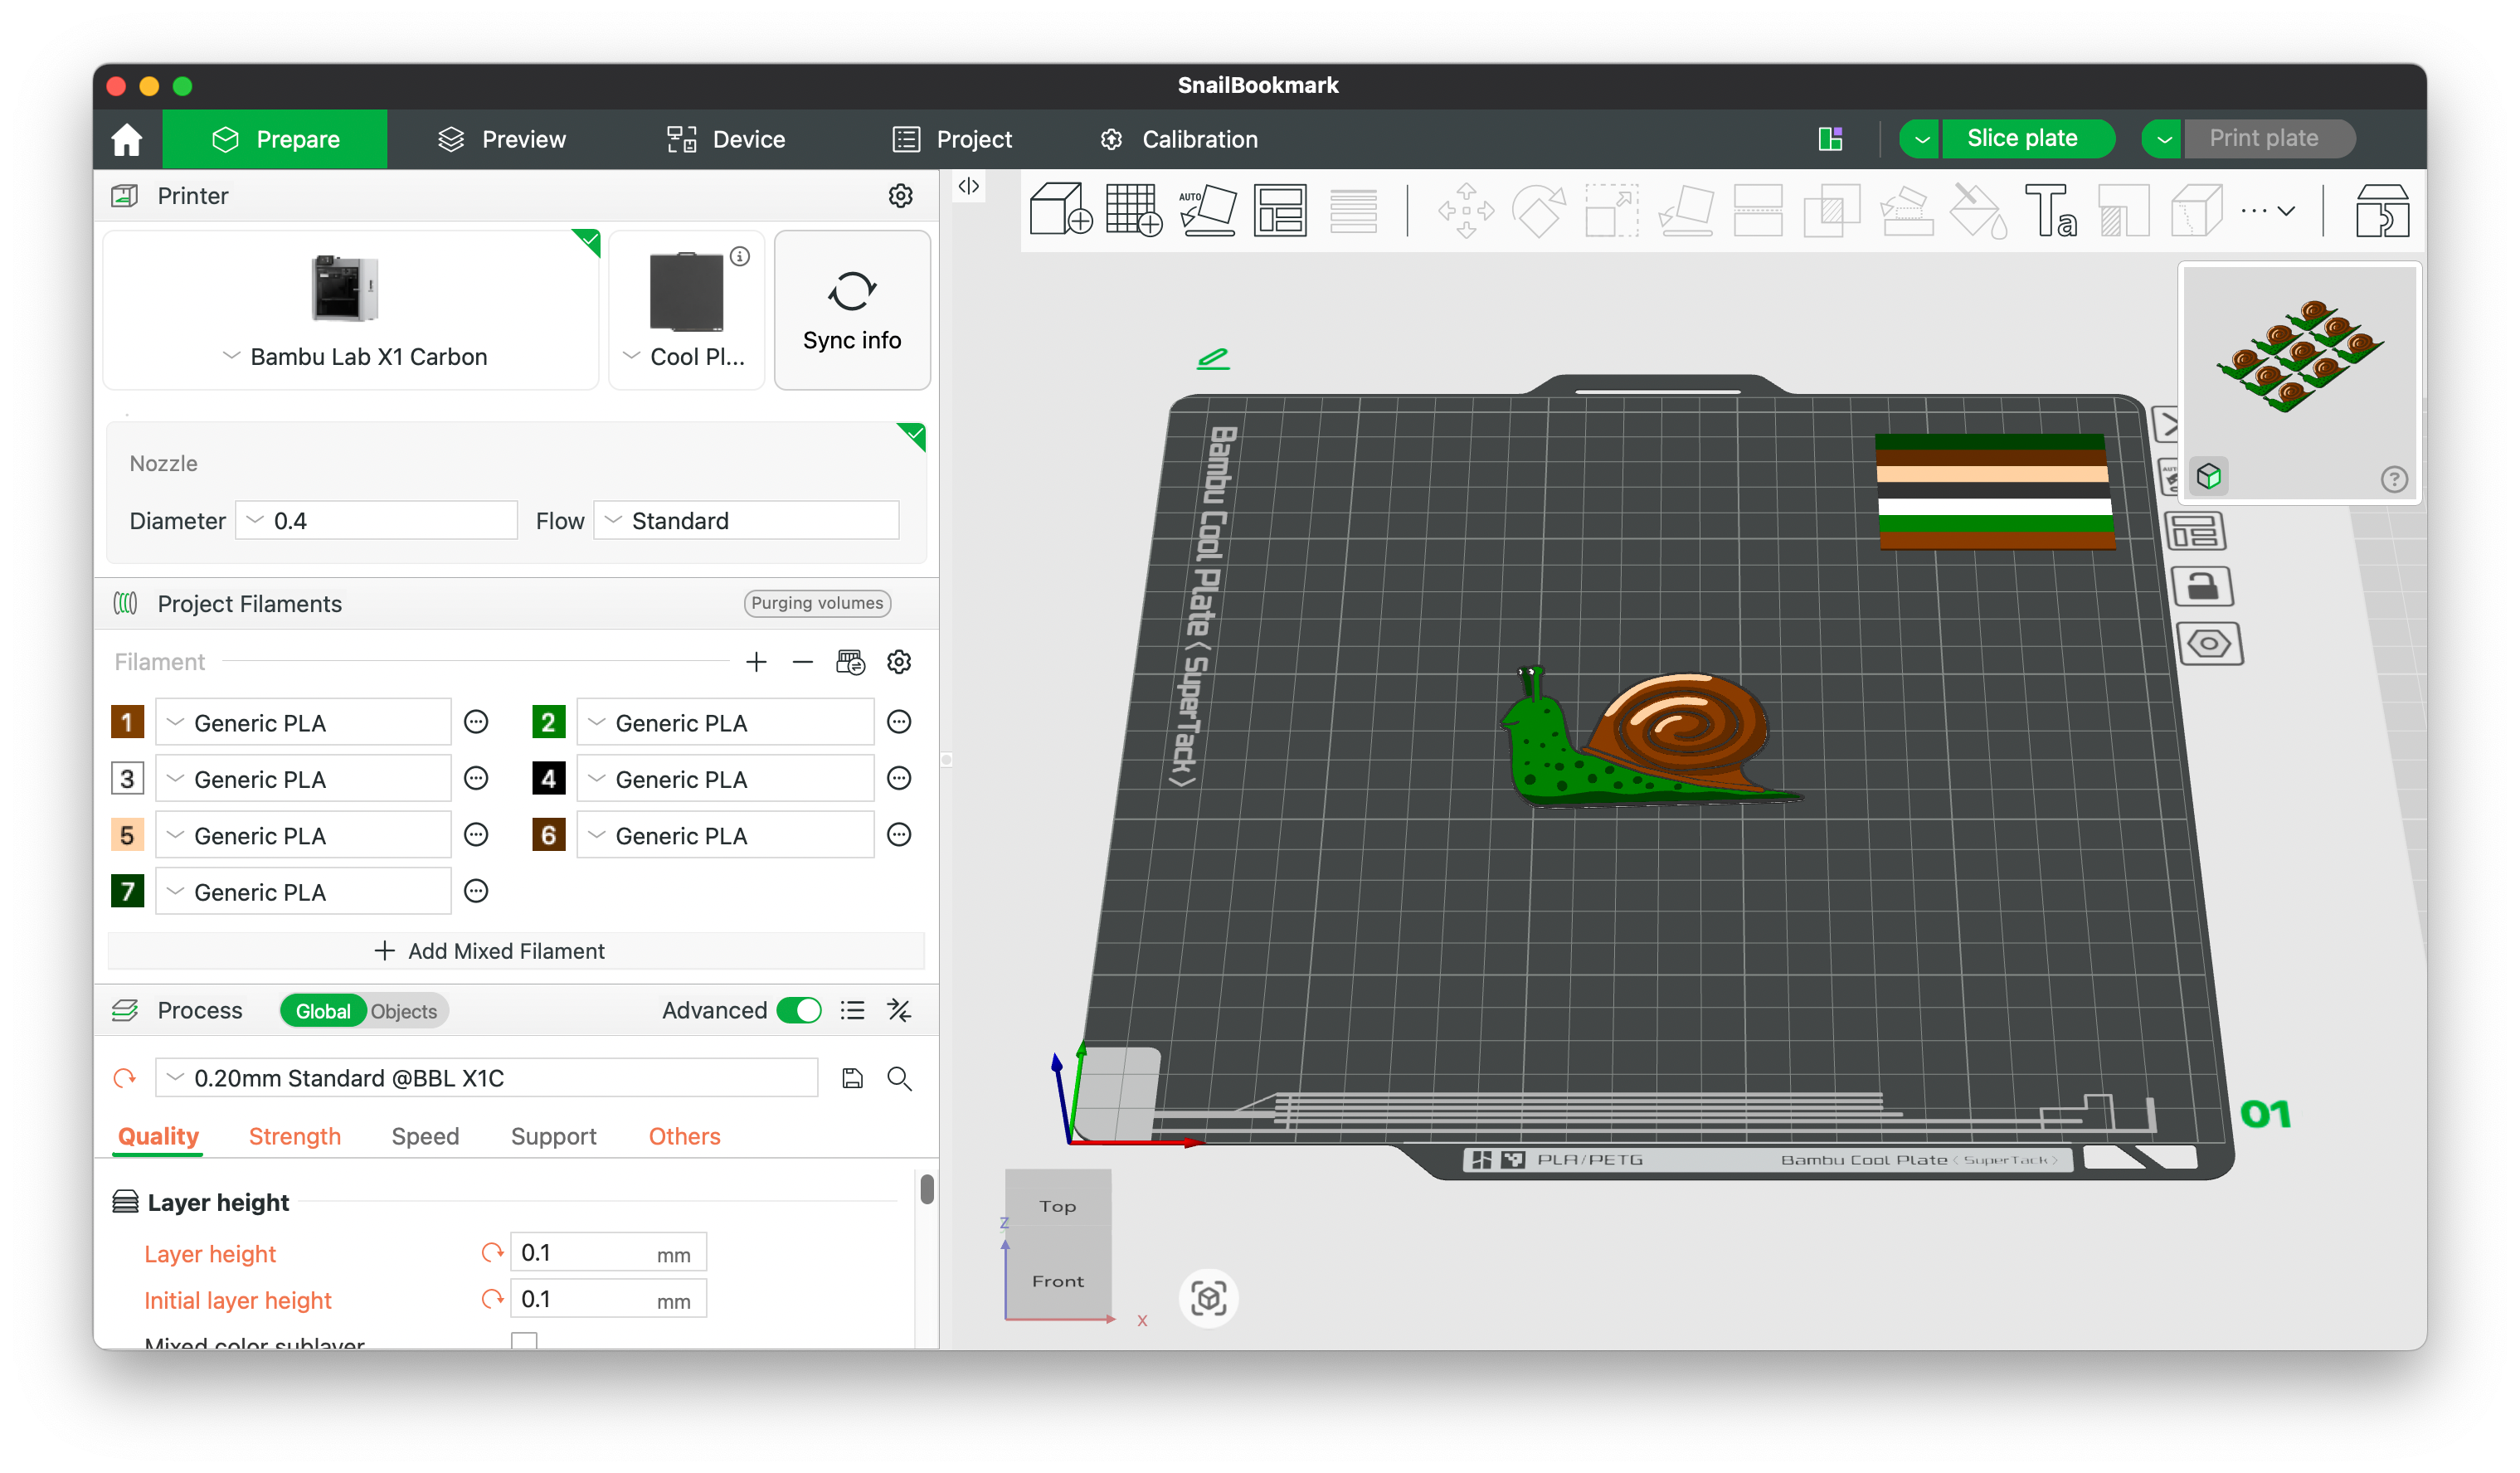Click the save process preset icon

852,1078
